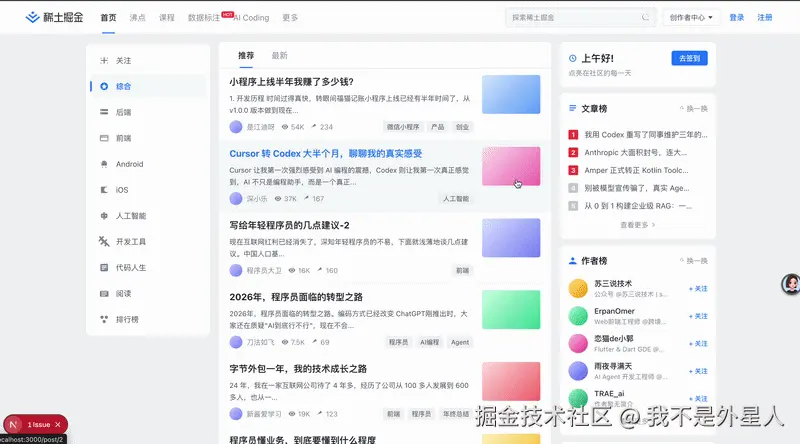
Task: Open ranked article Amper 正式转正 Kotlin
Action: pyautogui.click(x=636, y=170)
